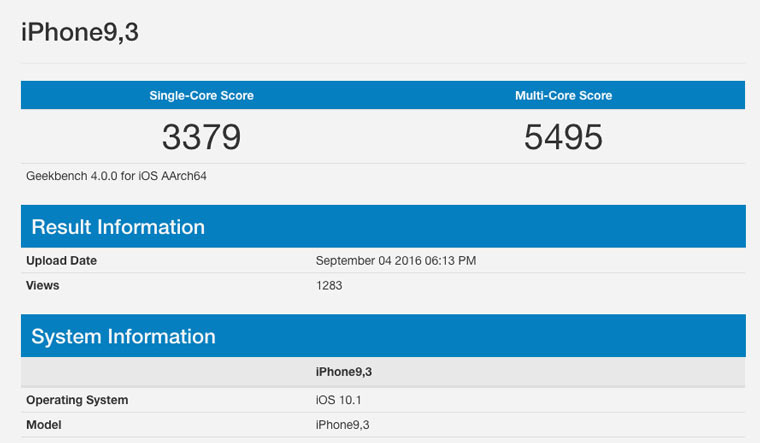Click the iPhone9,3 value in Model row

coord(342,425)
